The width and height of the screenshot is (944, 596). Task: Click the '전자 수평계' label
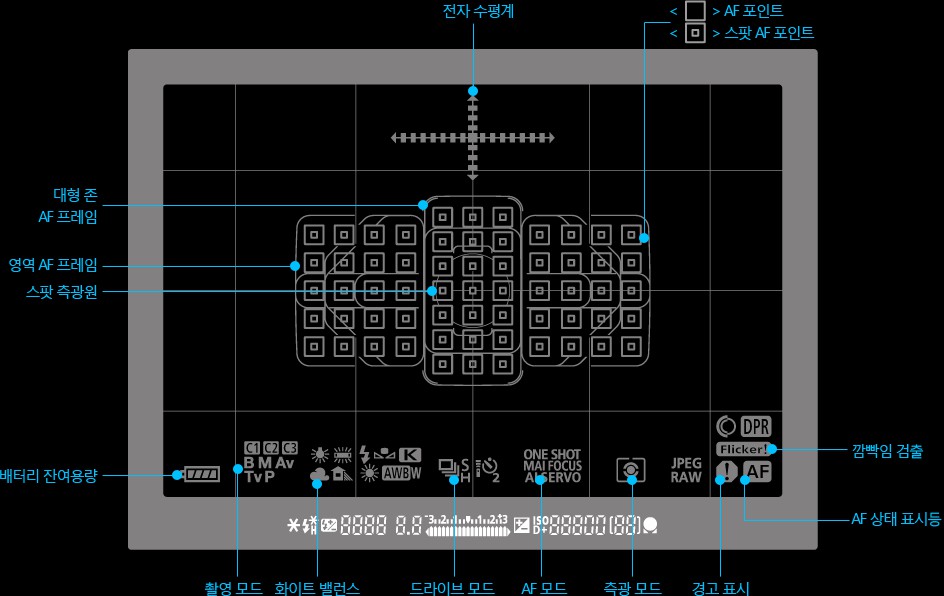(472, 12)
